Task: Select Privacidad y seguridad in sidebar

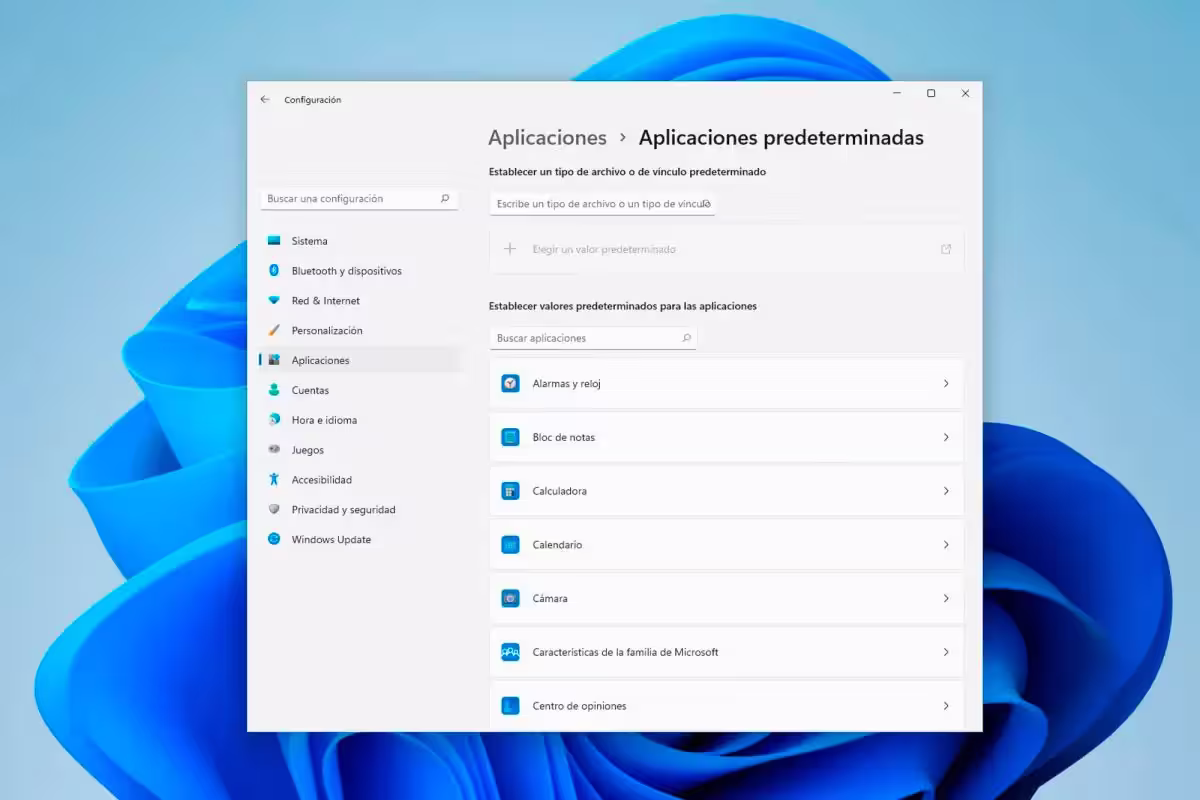Action: (x=360, y=510)
